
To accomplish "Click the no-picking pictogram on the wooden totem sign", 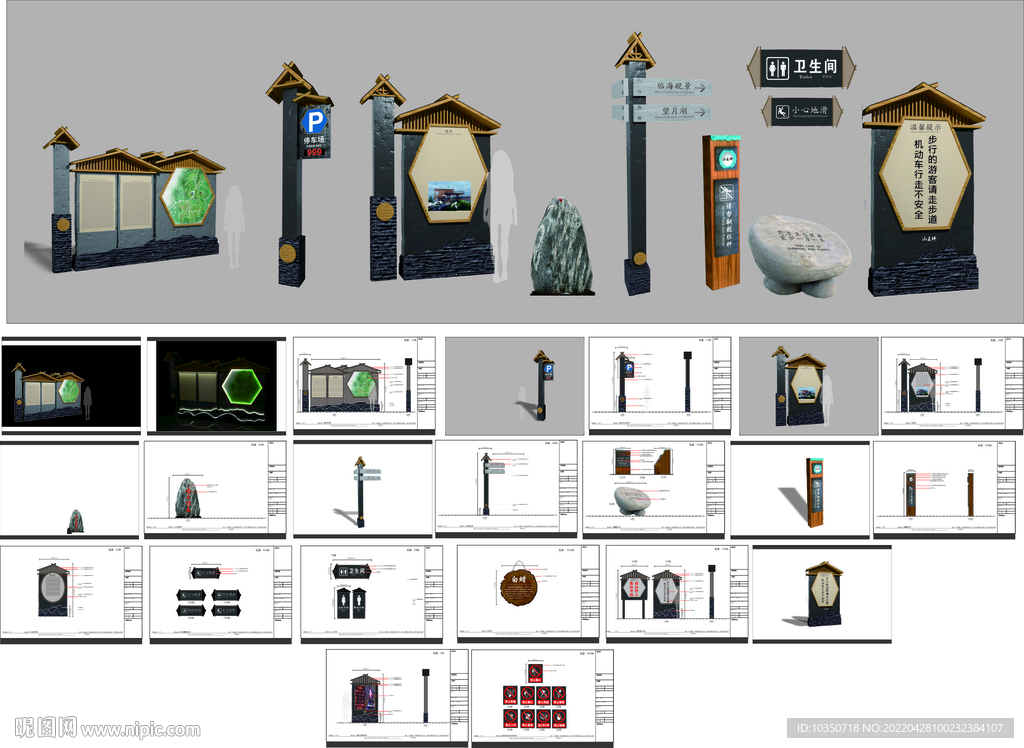I will pos(726,193).
